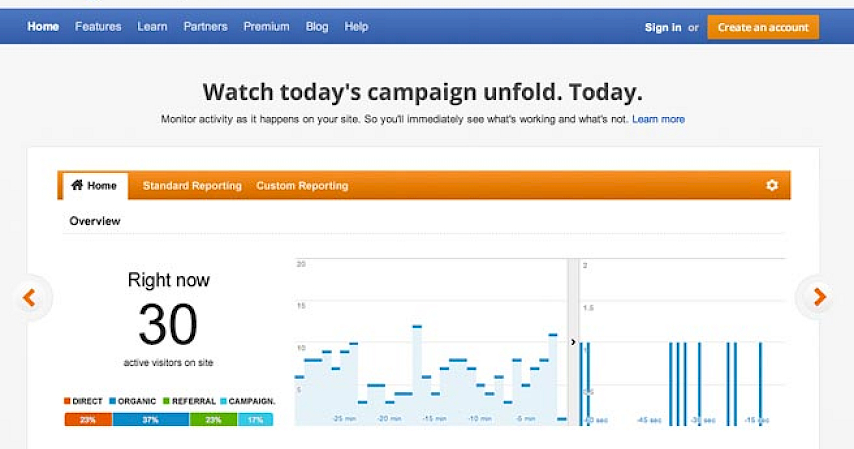Expand the chart panel divider arrow
The image size is (854, 449).
(573, 342)
